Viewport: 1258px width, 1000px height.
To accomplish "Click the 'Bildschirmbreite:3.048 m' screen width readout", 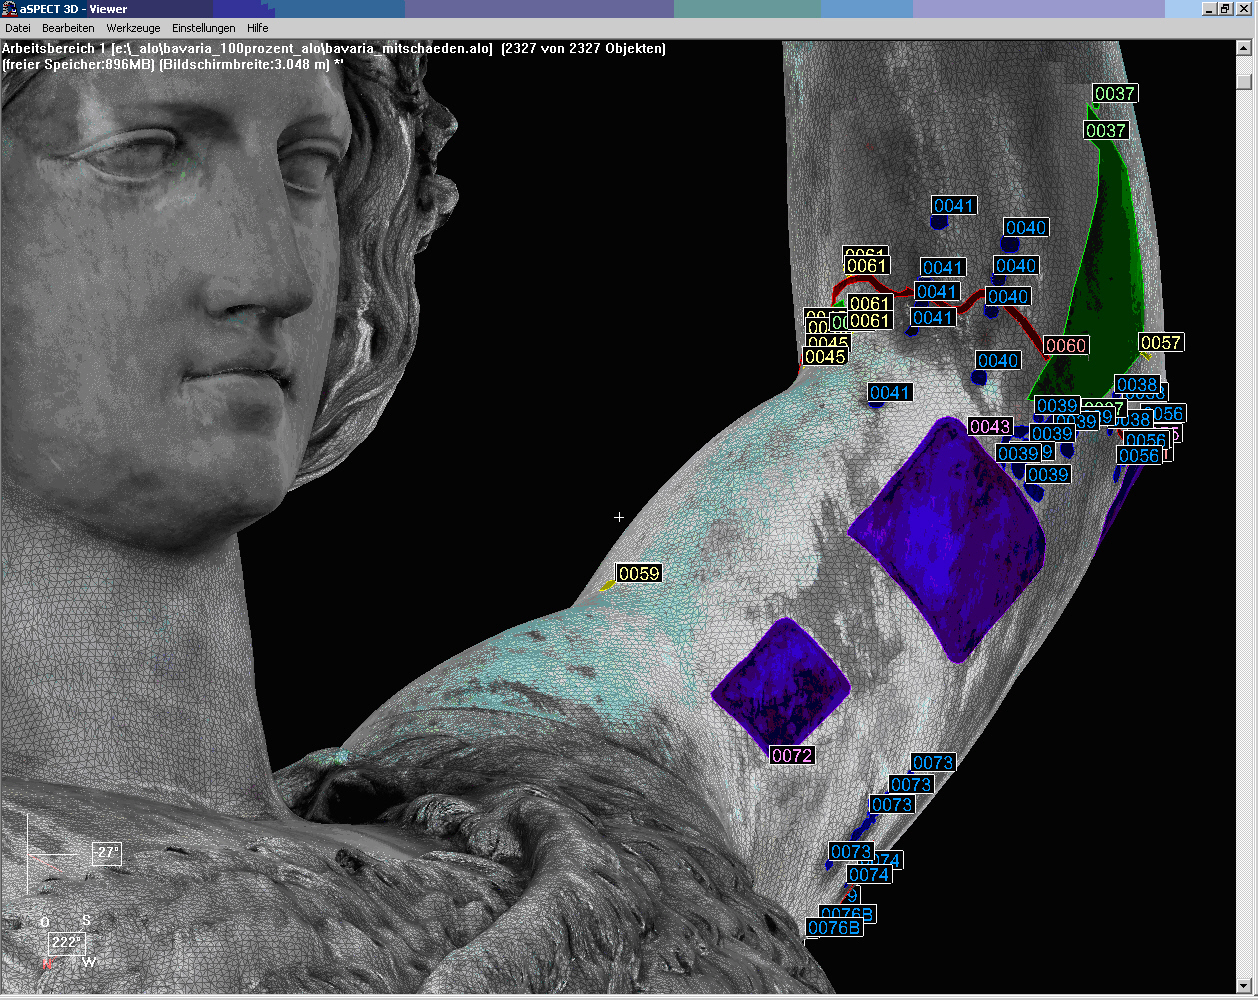I will (245, 64).
